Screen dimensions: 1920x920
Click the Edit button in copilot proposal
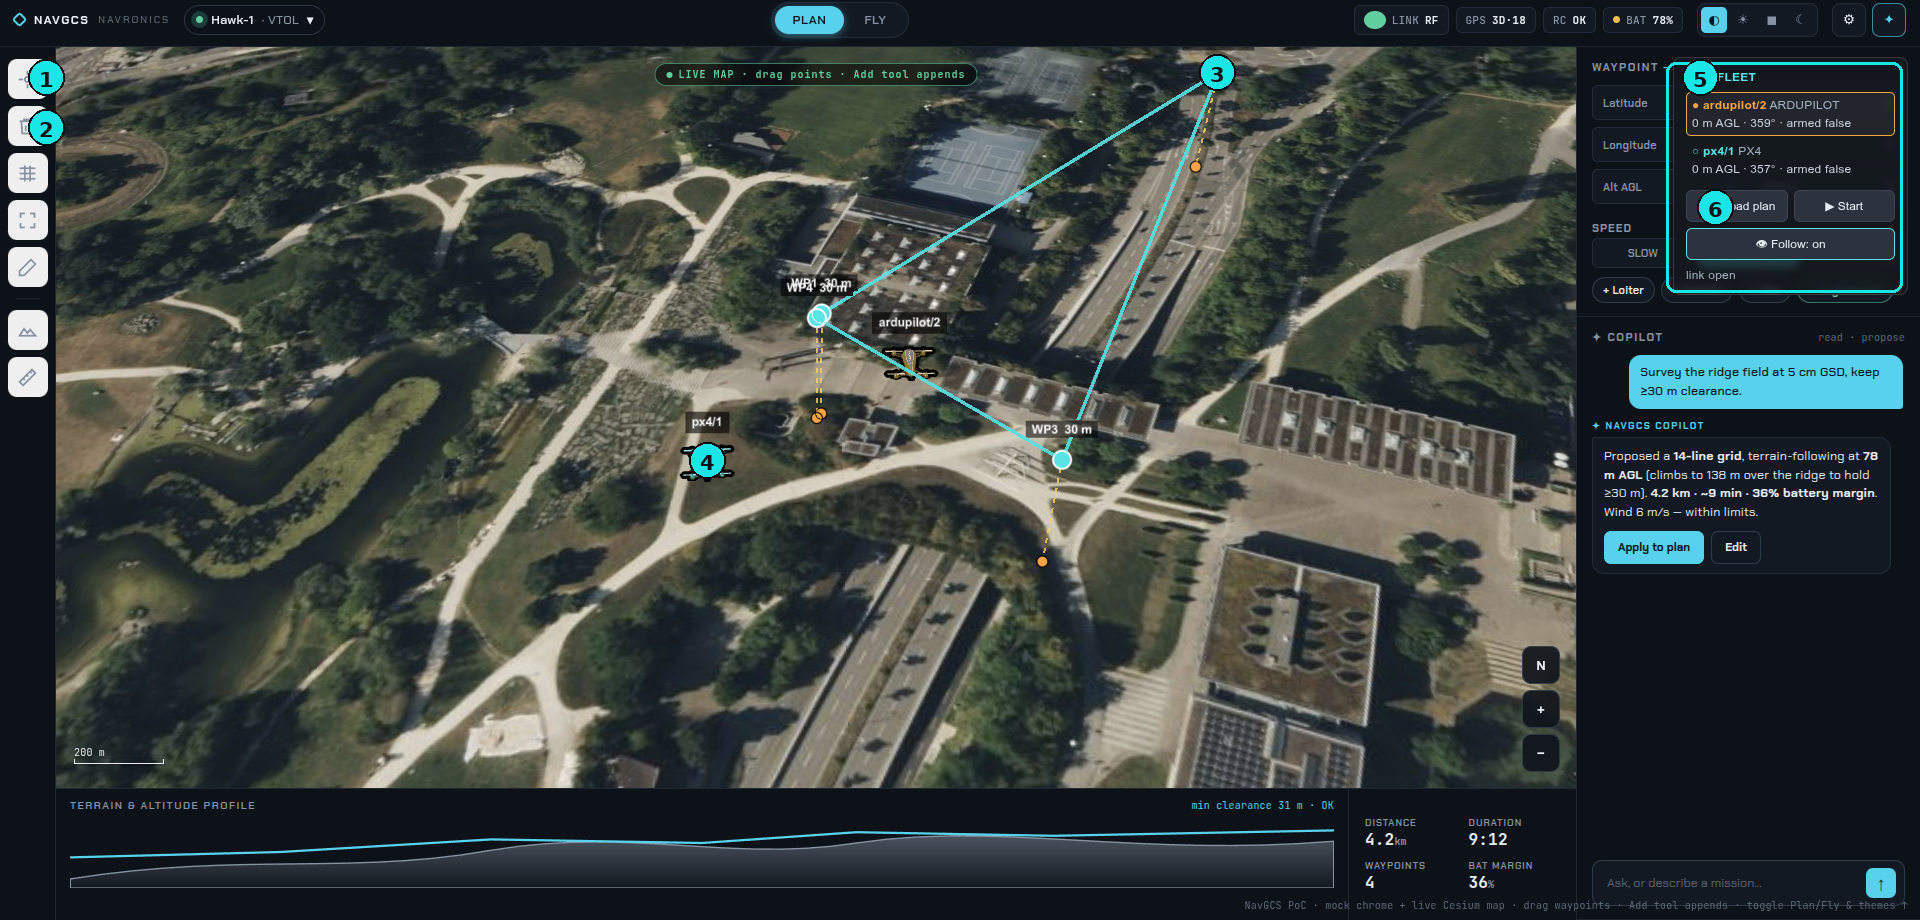(1735, 547)
